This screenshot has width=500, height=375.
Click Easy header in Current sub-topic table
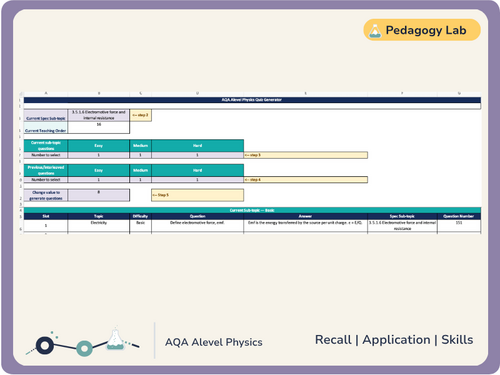pos(99,146)
